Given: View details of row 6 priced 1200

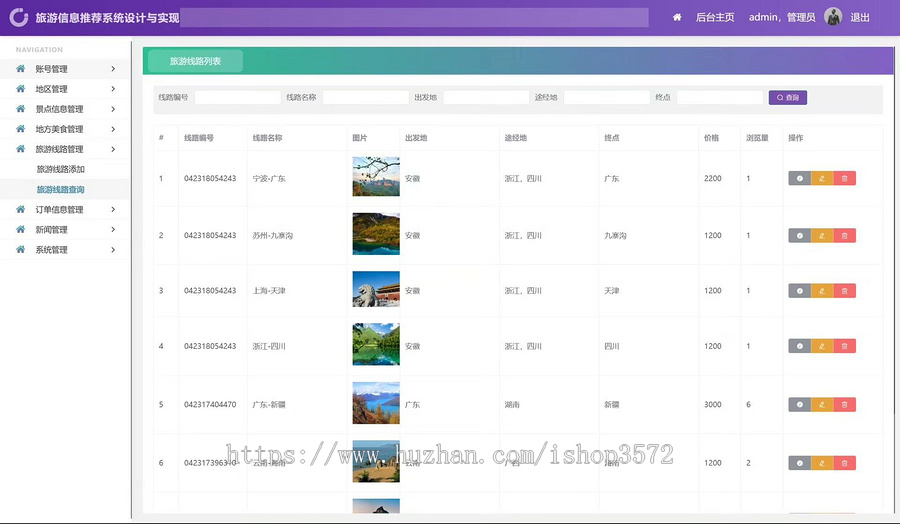Looking at the screenshot, I should point(800,463).
